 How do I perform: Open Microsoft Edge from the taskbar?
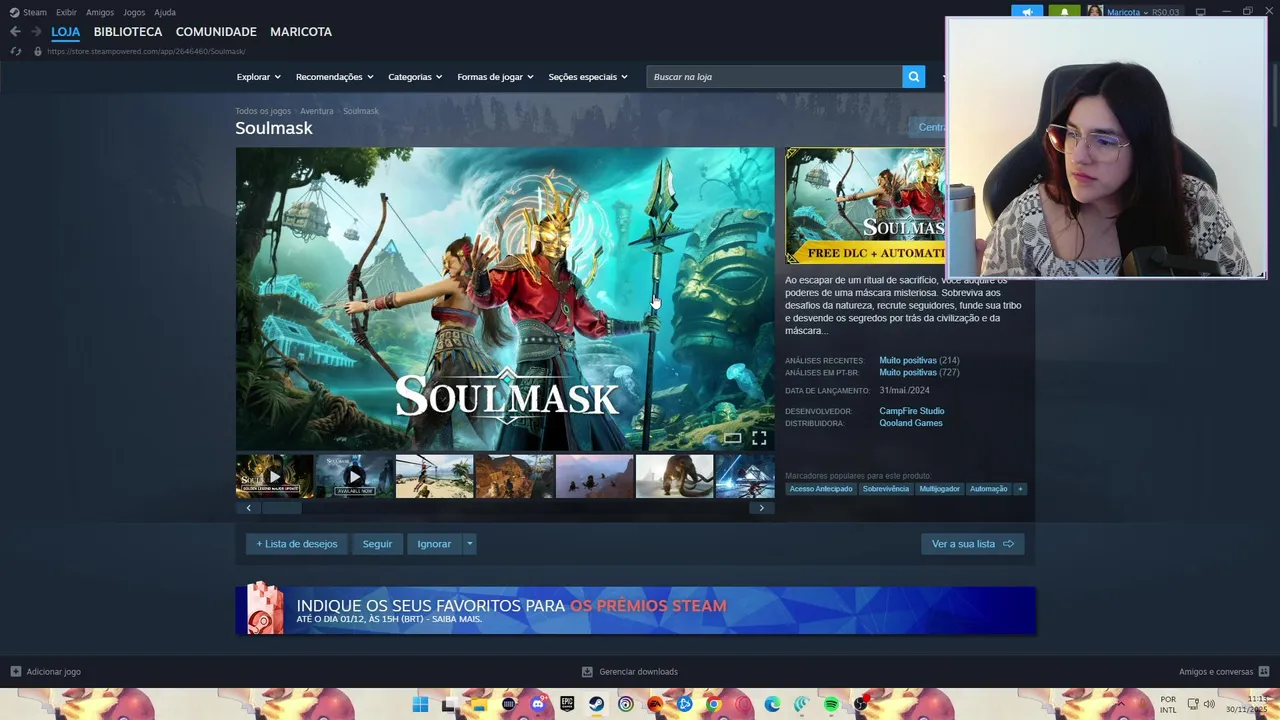[772, 705]
